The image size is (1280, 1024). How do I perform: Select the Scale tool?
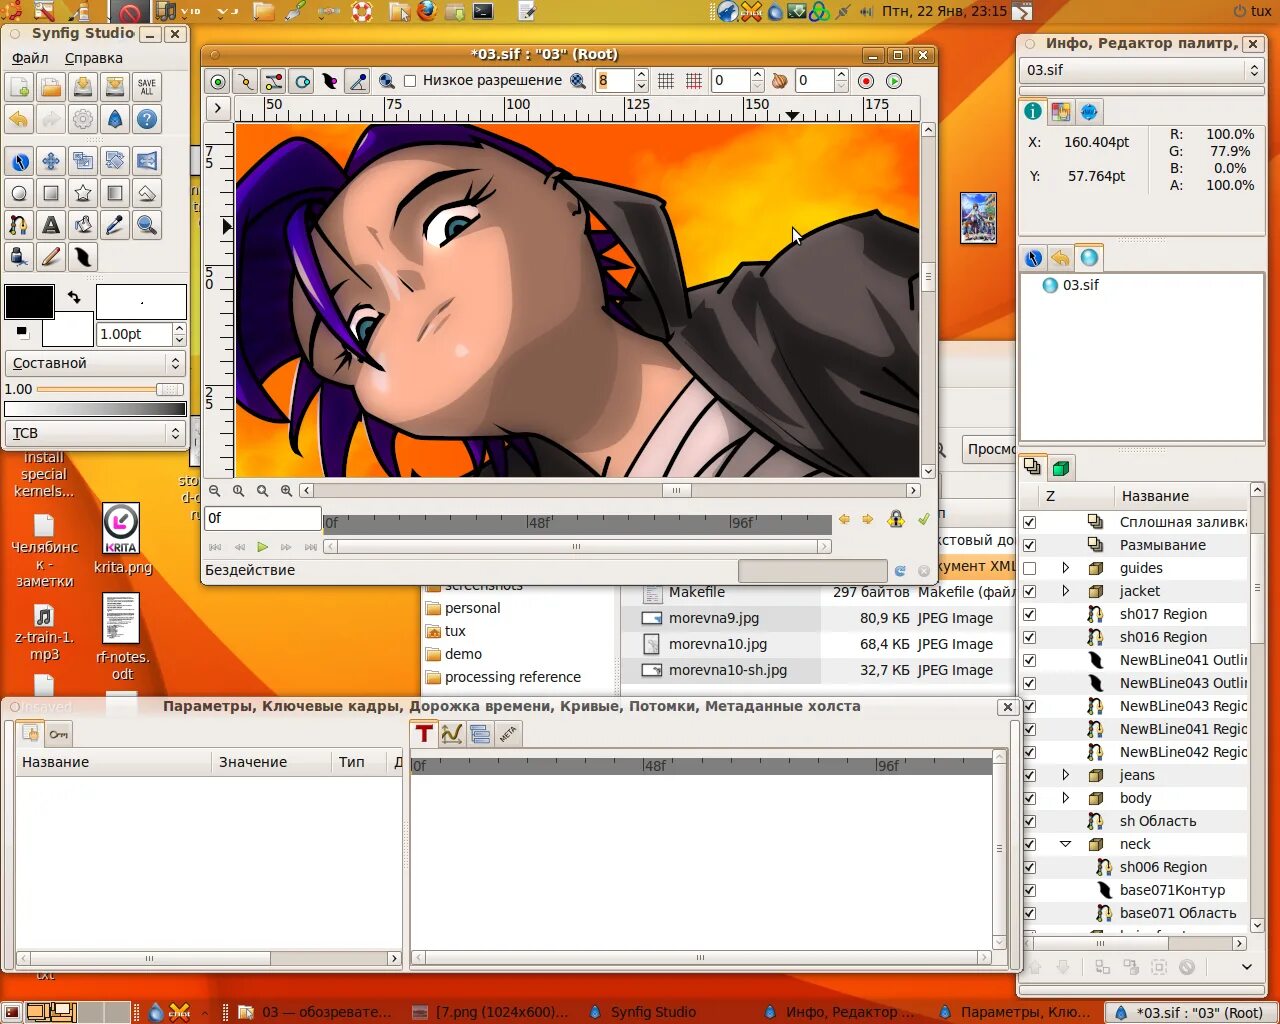[83, 161]
